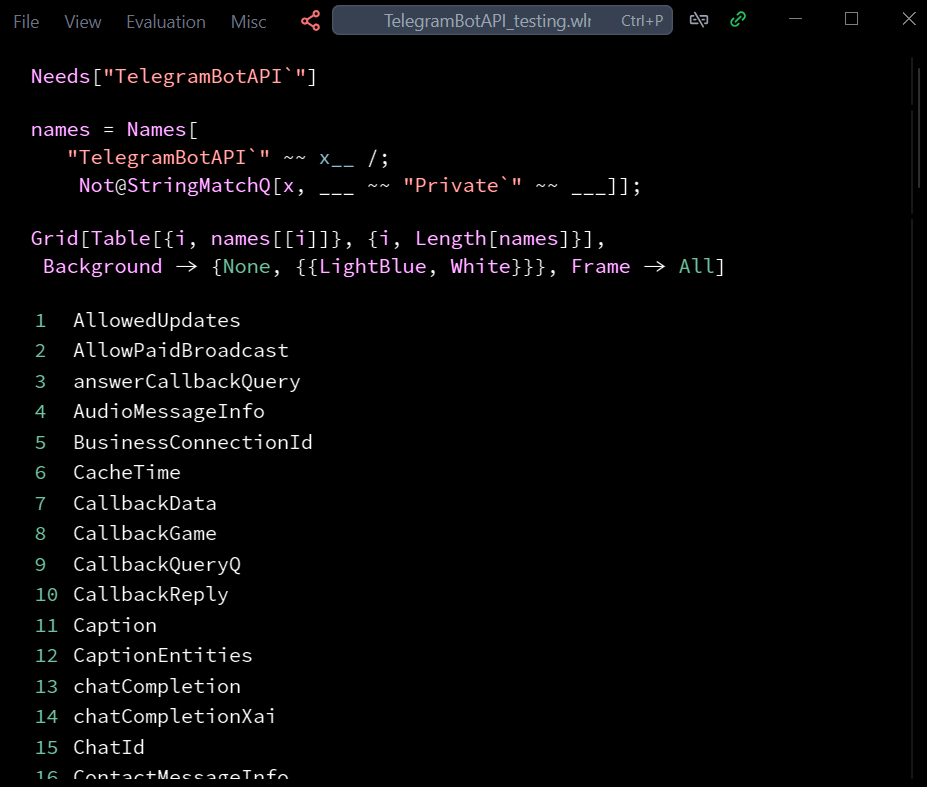Open the TelegramBotAPI_testing.wlr file search box
The image size is (927, 787).
(x=502, y=20)
